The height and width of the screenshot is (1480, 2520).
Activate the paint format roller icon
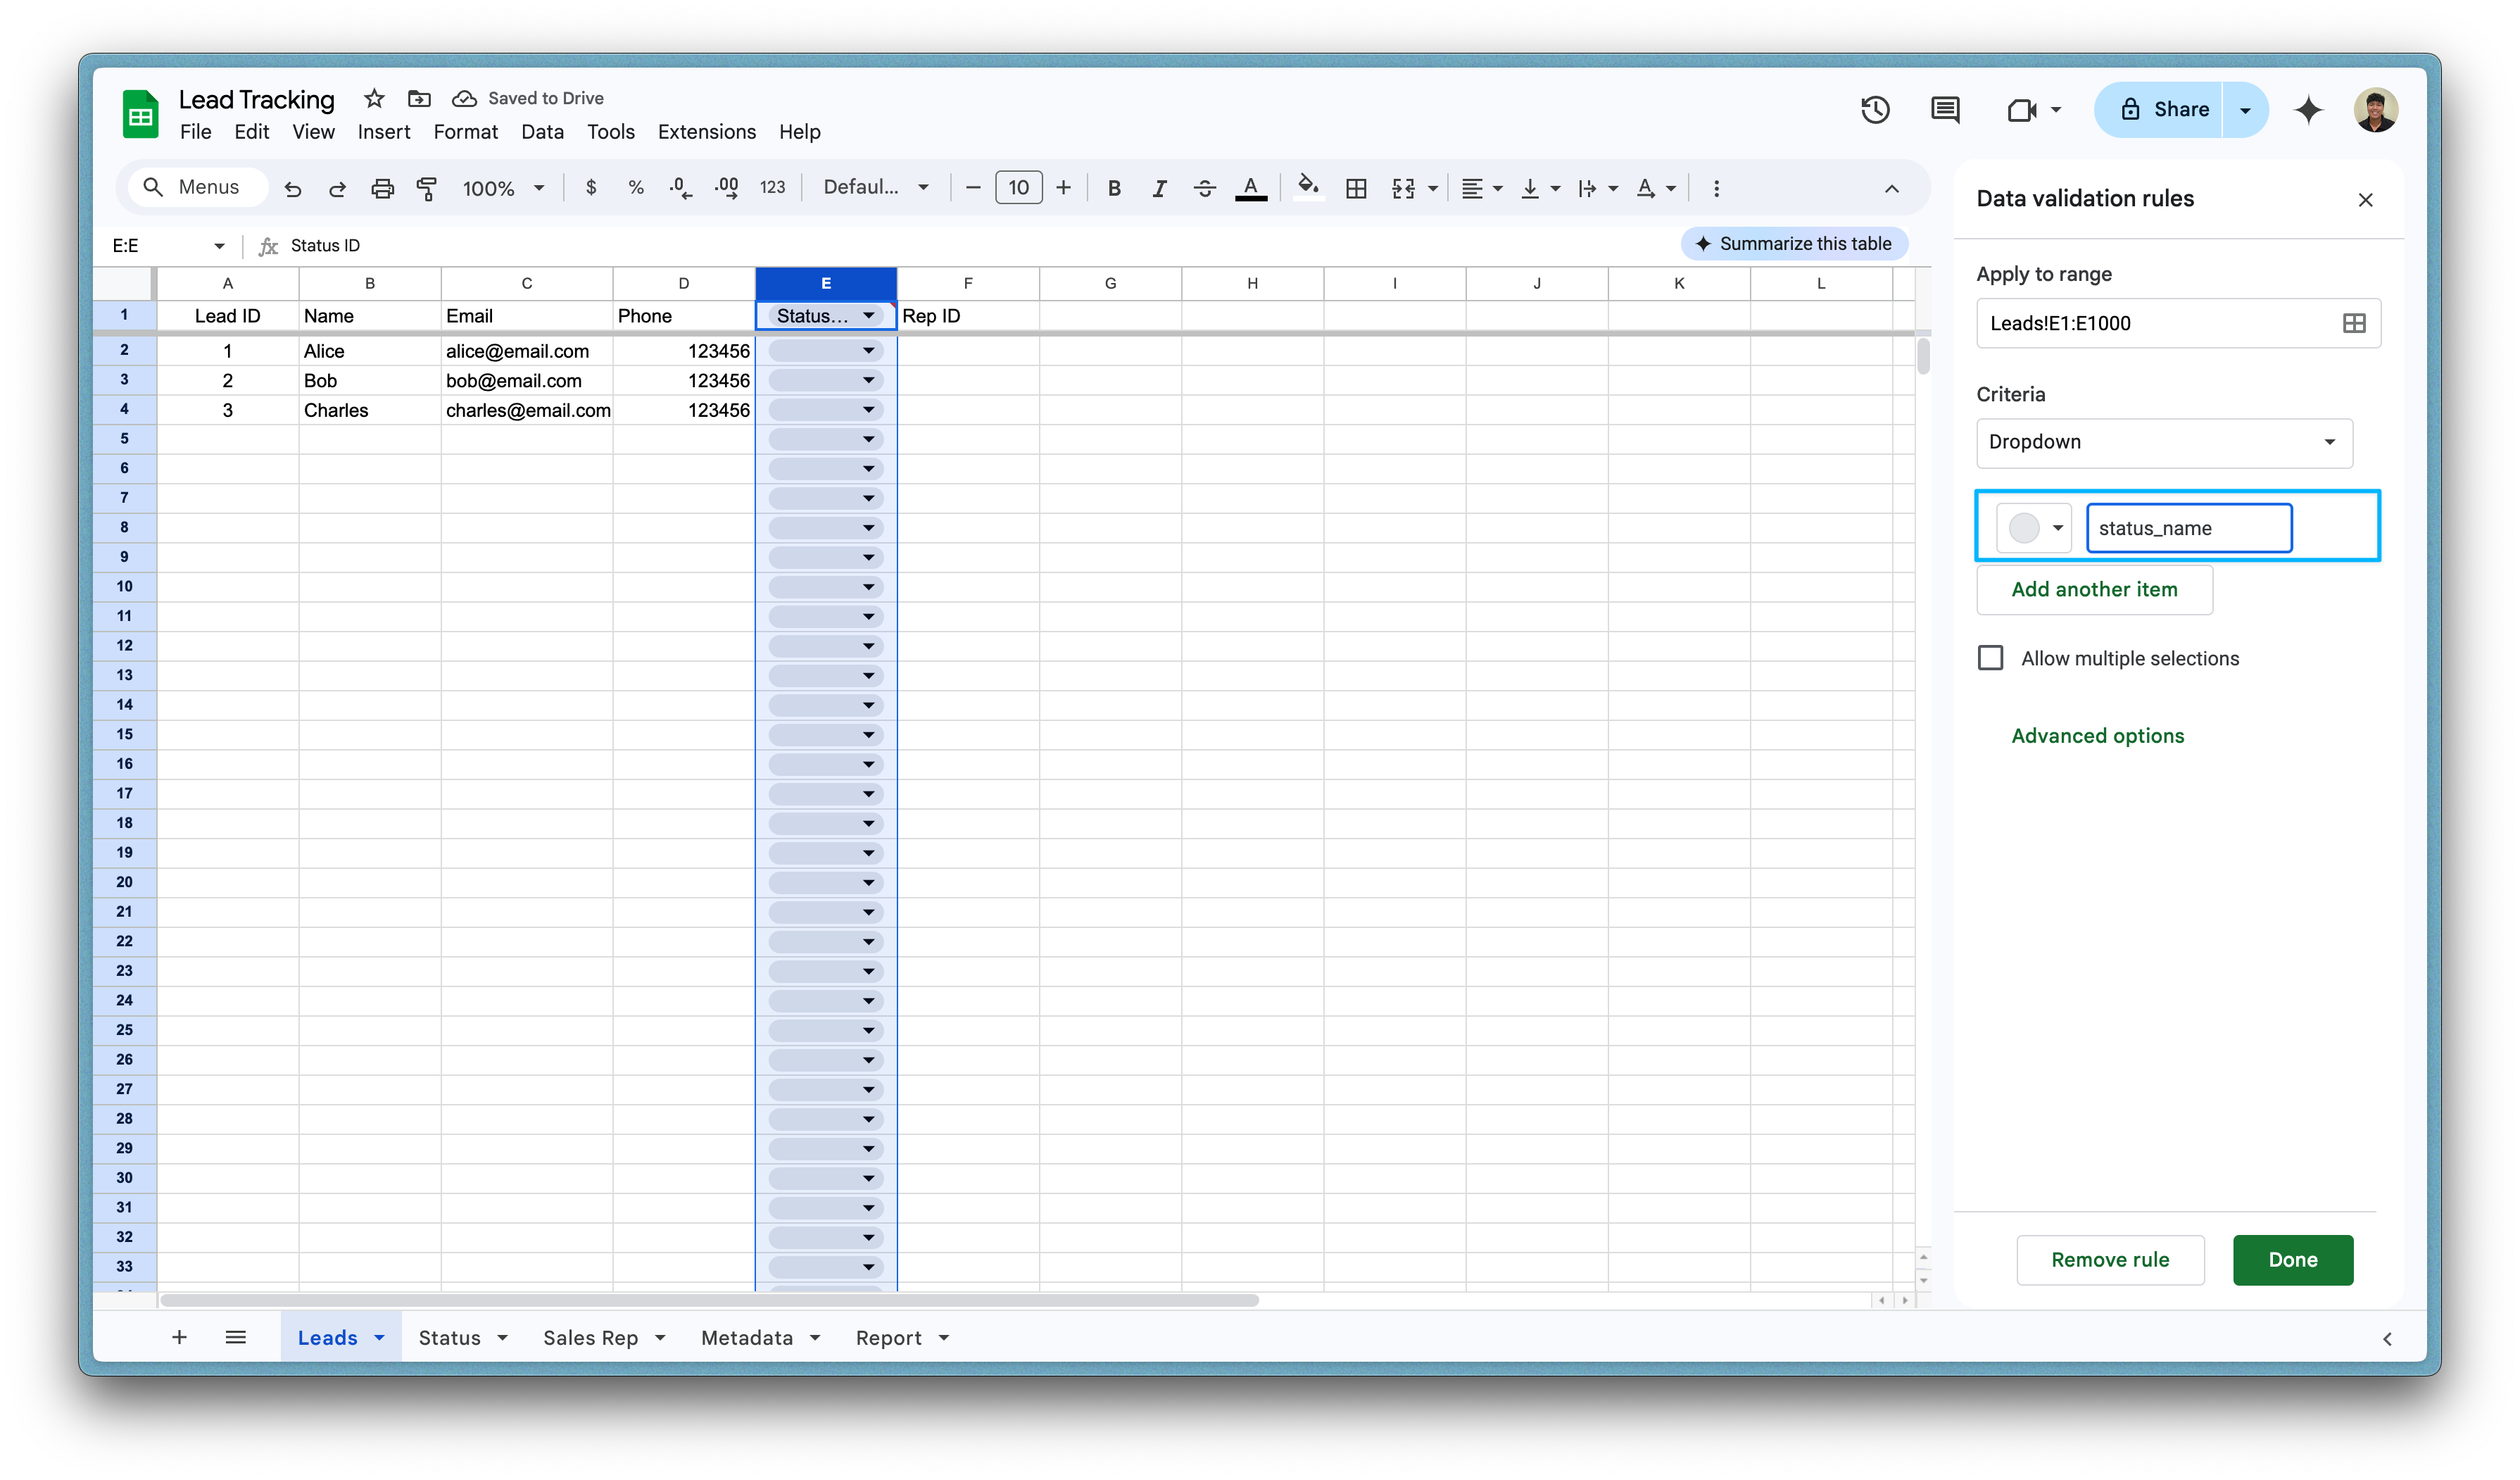coord(427,188)
